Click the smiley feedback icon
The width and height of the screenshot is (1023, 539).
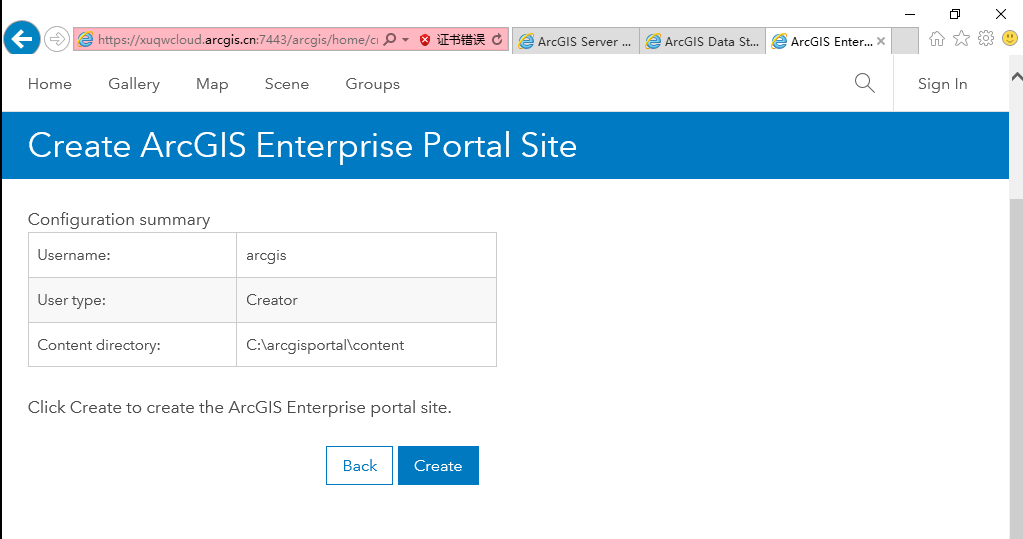pyautogui.click(x=1010, y=38)
